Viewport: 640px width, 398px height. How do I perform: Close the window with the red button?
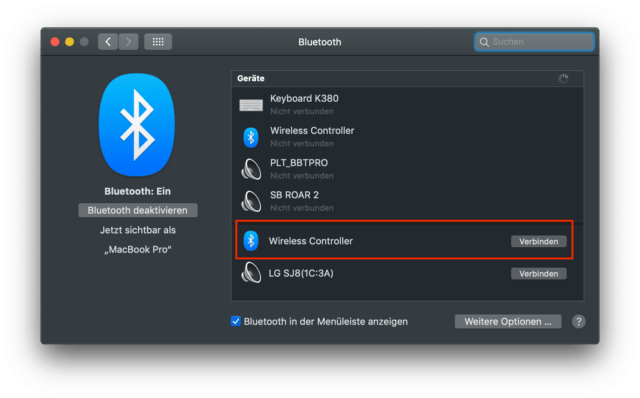point(55,42)
